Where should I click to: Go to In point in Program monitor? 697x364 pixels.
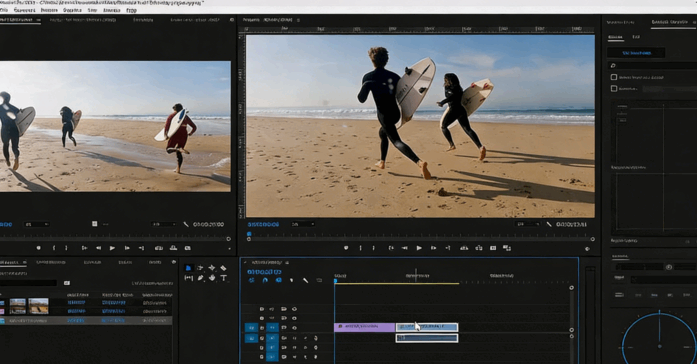pos(391,248)
